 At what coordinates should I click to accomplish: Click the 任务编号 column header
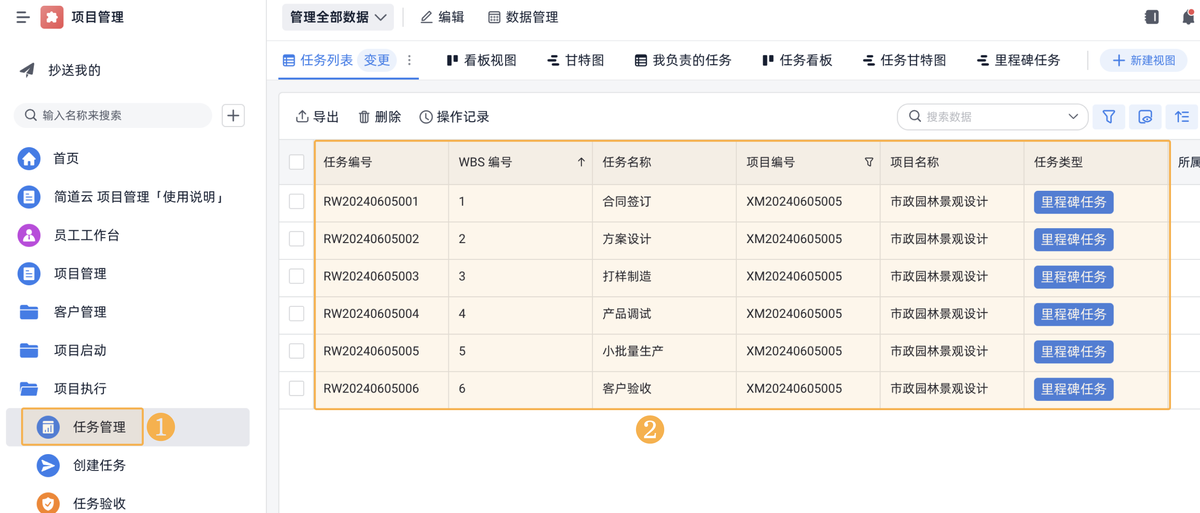coord(382,162)
